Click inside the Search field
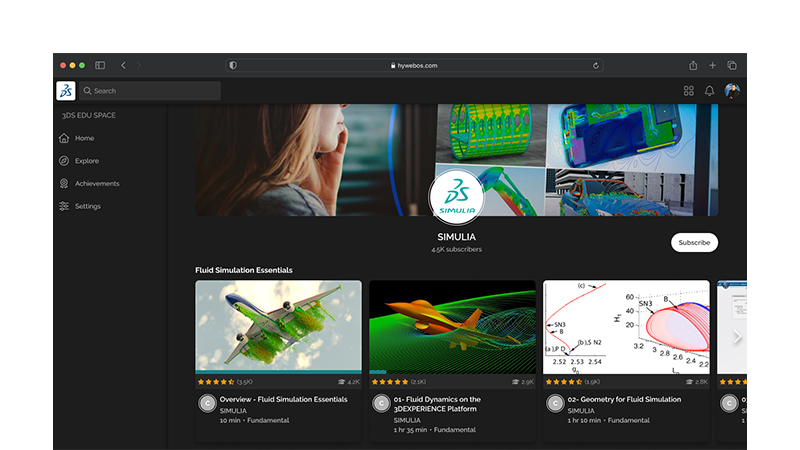Image resolution: width=800 pixels, height=450 pixels. click(150, 91)
